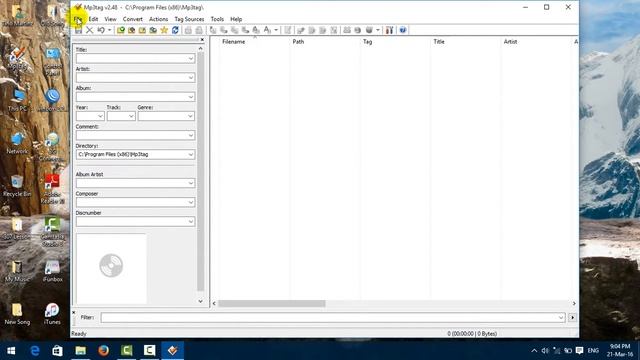
Task: Select the iFunbox desktop icon
Action: point(52,271)
